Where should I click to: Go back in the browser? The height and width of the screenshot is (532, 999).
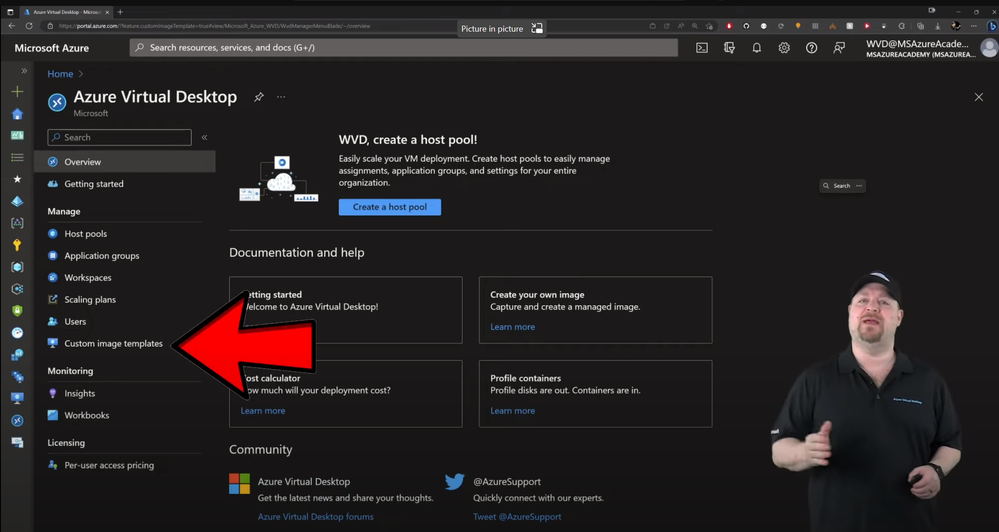tap(11, 26)
